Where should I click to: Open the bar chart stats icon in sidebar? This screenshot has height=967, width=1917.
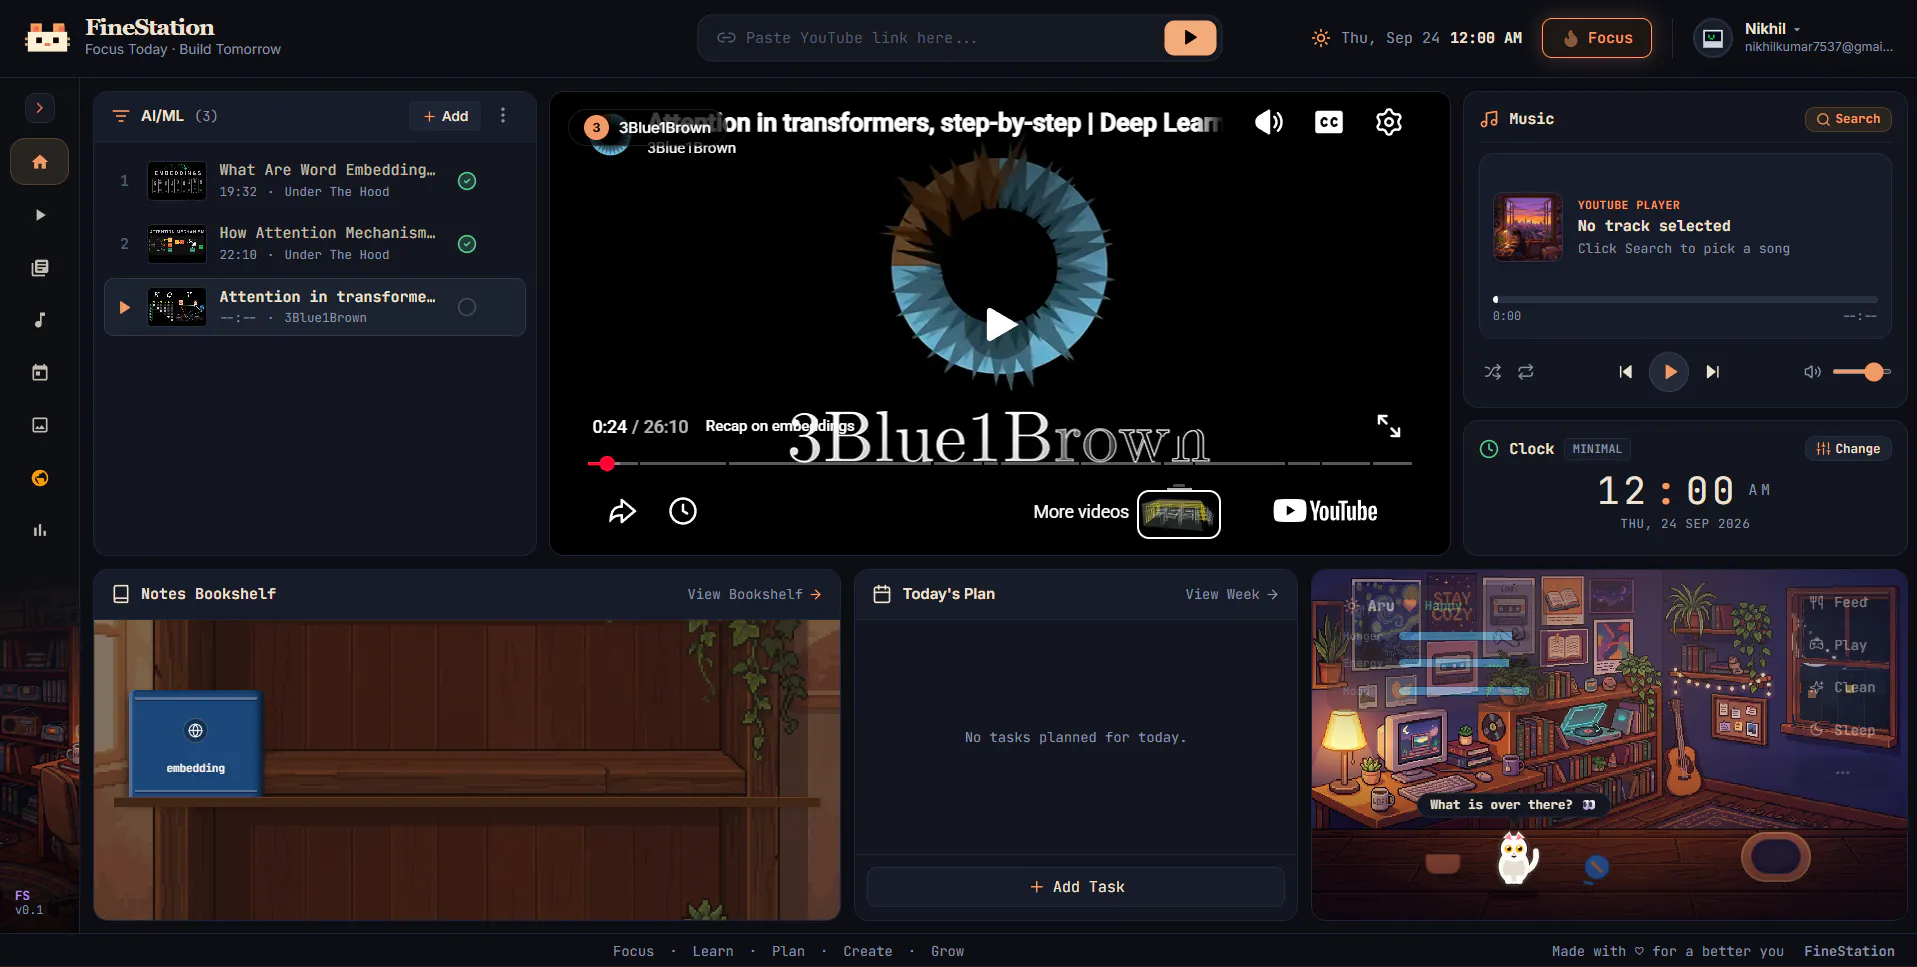[x=40, y=530]
